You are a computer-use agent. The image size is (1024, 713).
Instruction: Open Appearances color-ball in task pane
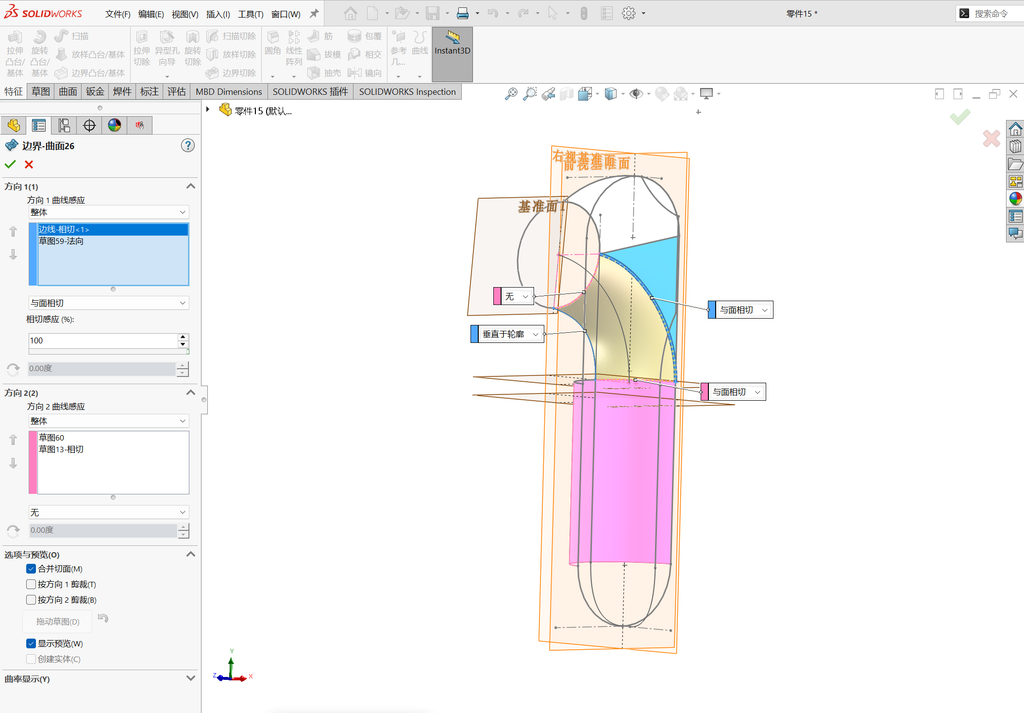point(1015,198)
